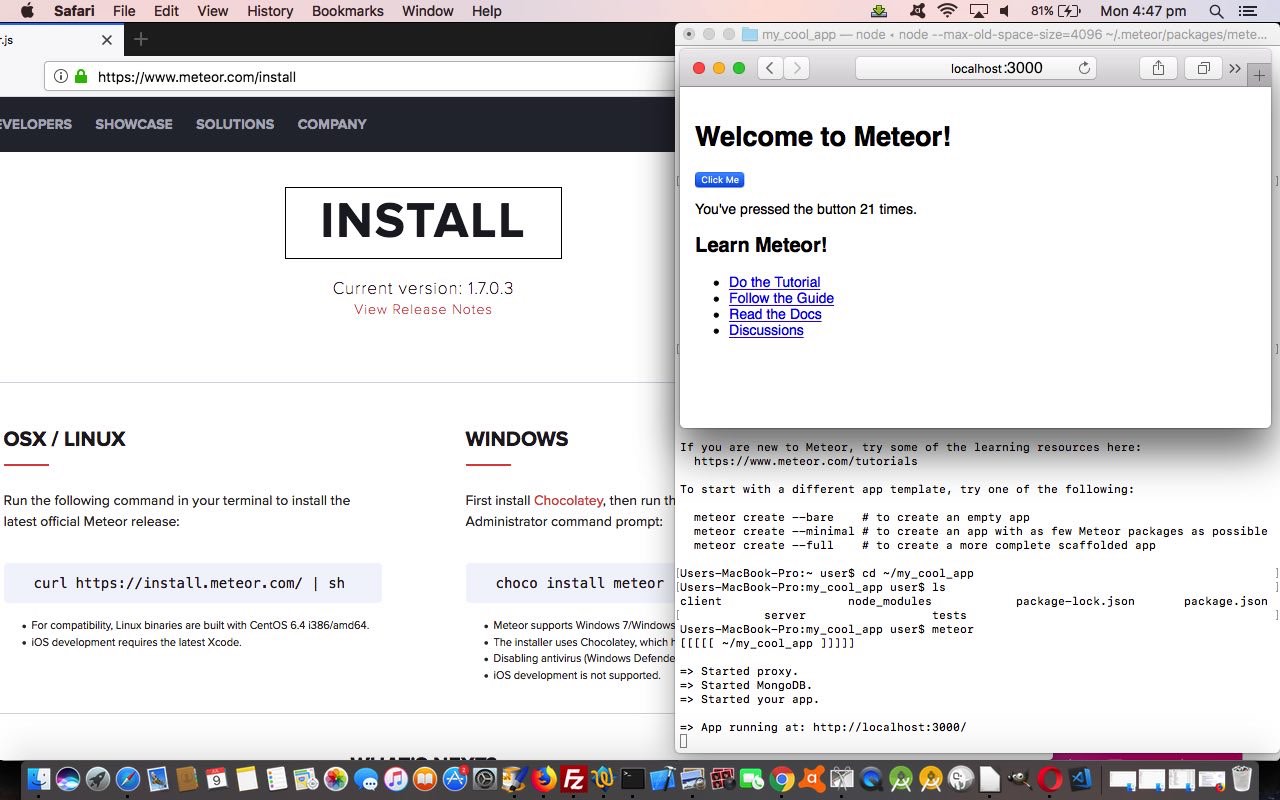Open Notification Center from menu bar
This screenshot has width=1280, height=800.
point(1247,11)
